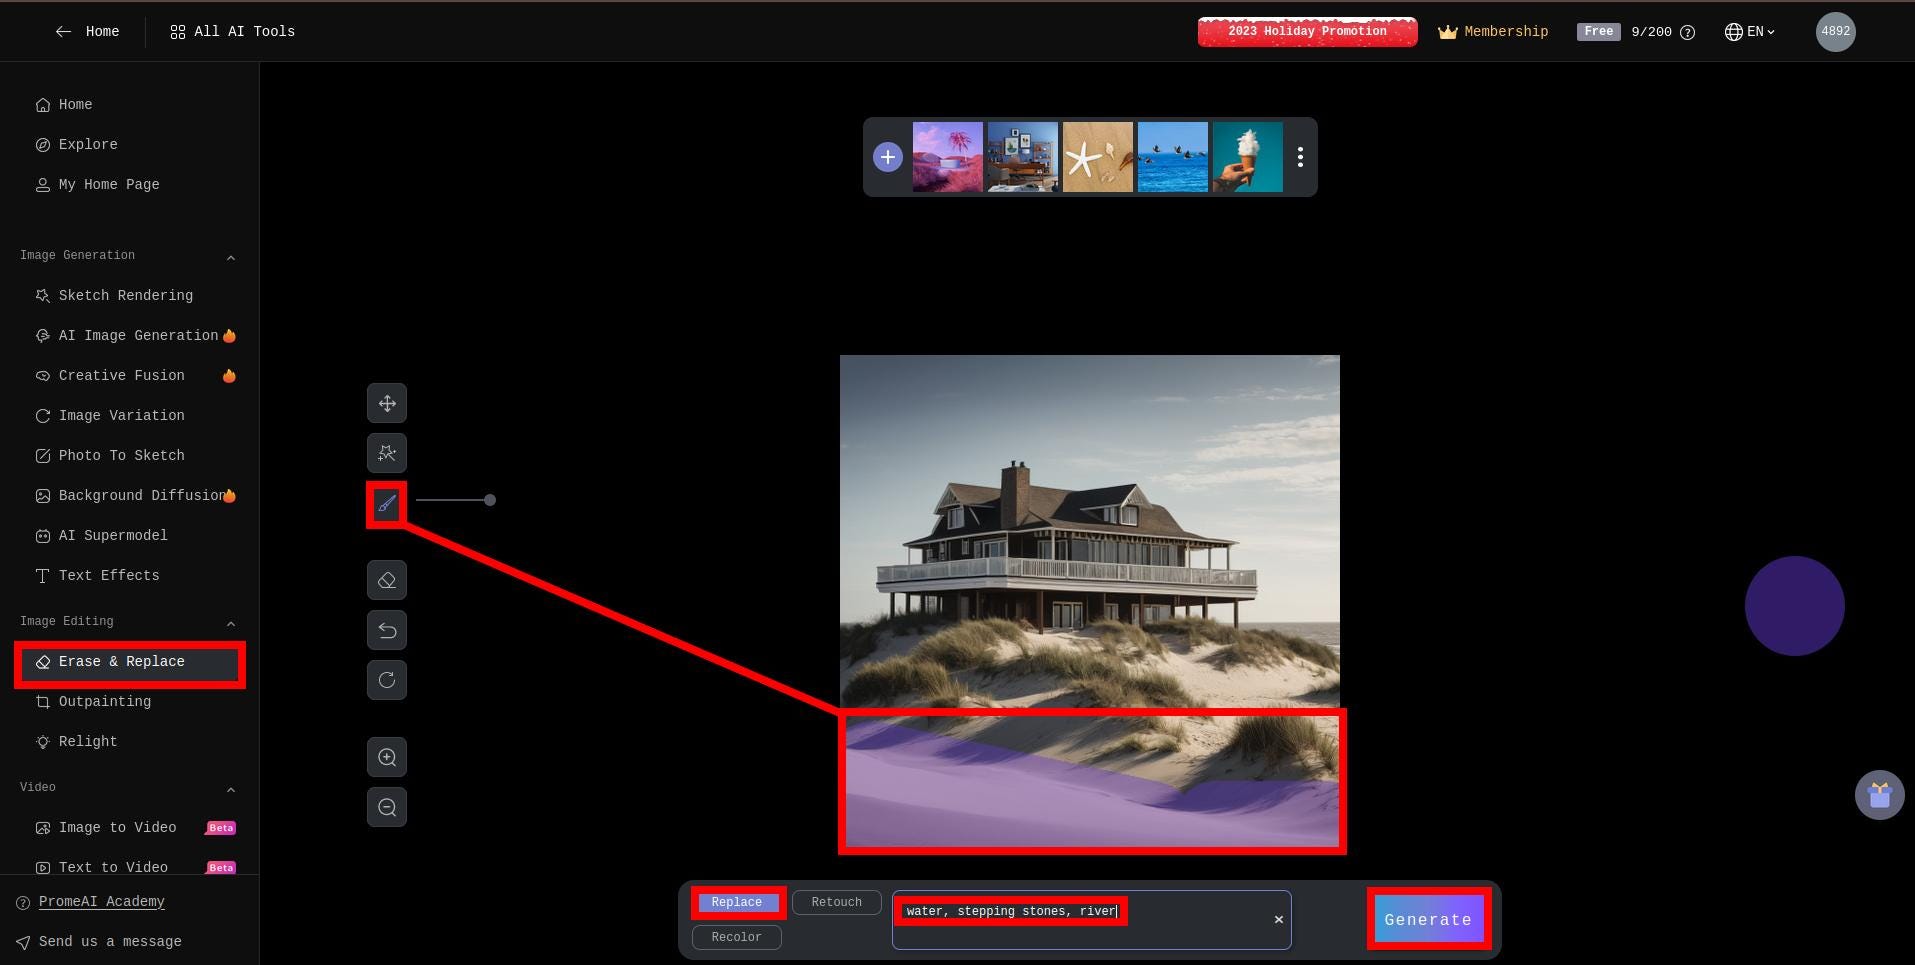Adjust the brush size slider handle
This screenshot has width=1915, height=965.
point(490,500)
